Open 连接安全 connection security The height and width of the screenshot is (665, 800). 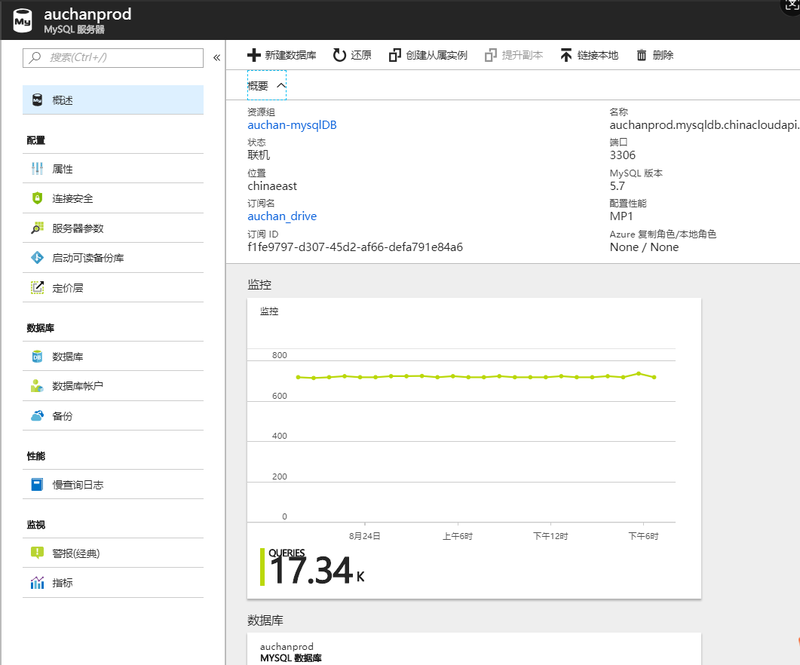[x=113, y=199]
